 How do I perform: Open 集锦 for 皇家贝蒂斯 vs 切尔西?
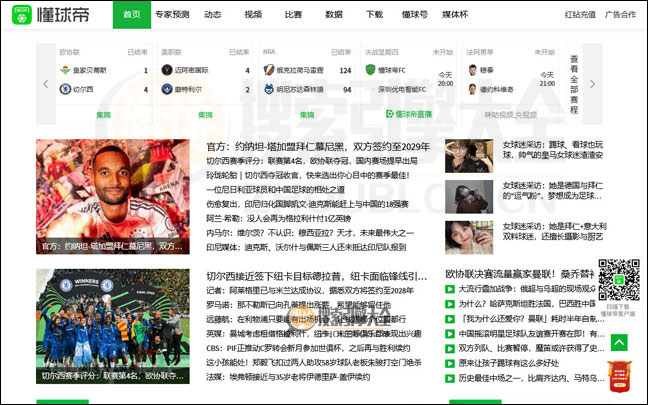point(103,115)
